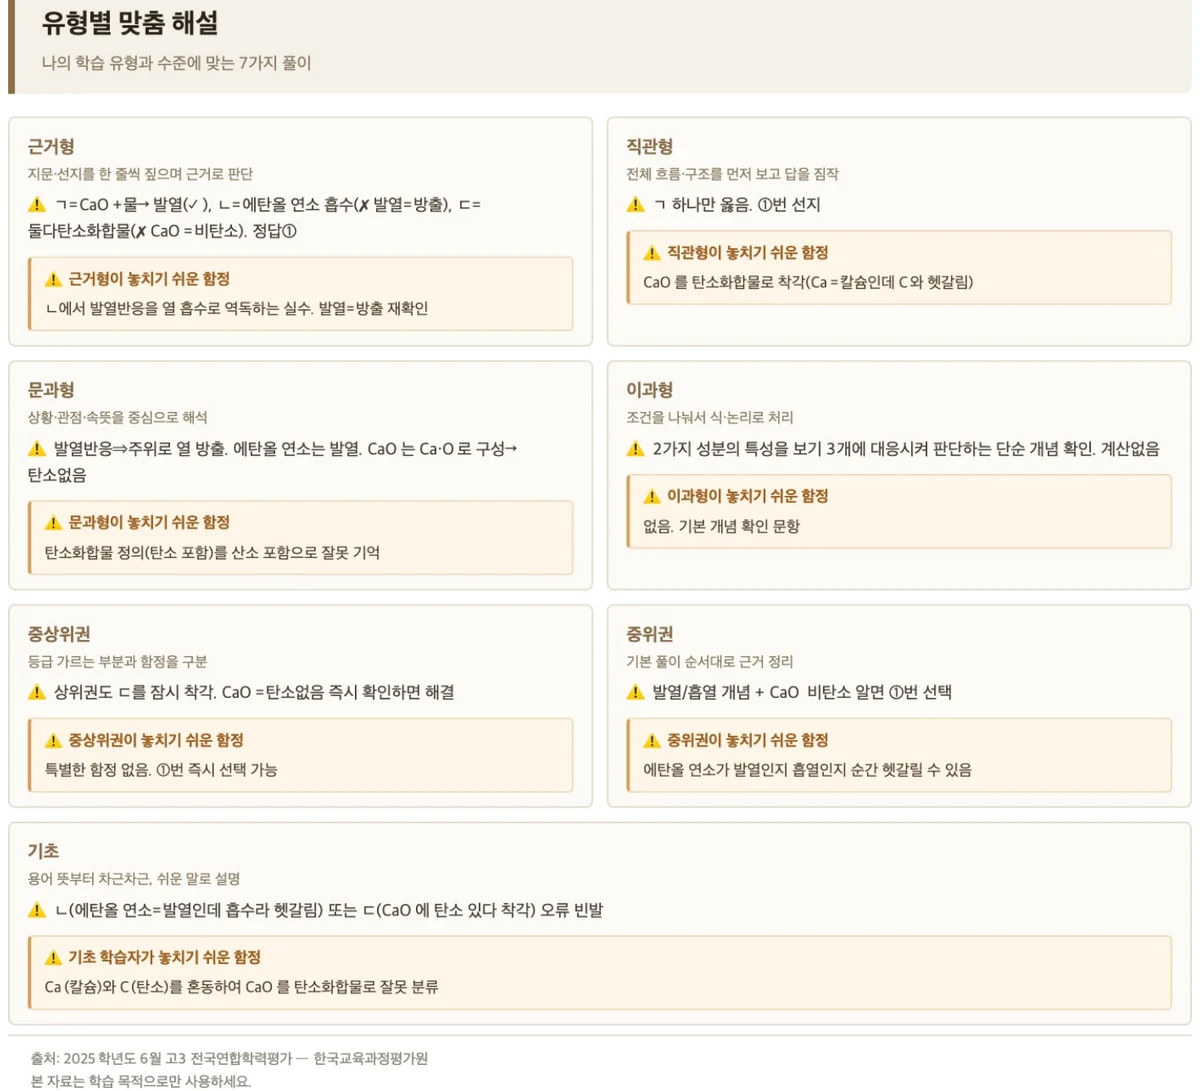Click the warning icon before 'ㄴ(에탄올 연소=발열인데'
The image size is (1200, 1091).
37,910
